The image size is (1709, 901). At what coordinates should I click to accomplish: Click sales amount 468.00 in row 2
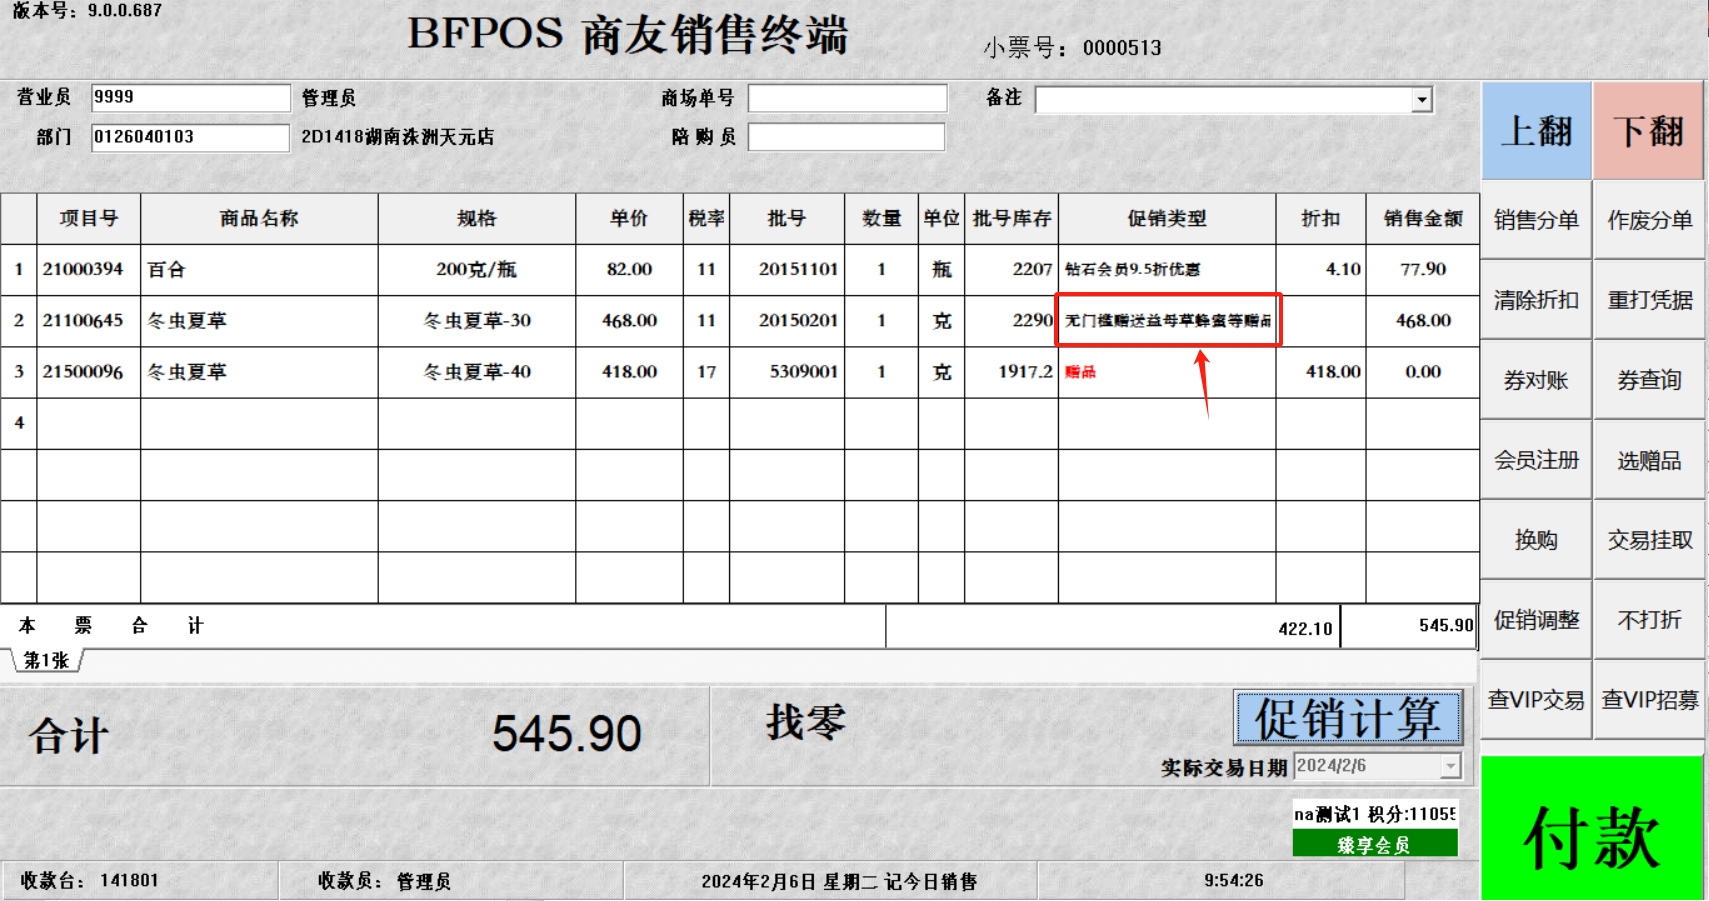pos(1423,321)
